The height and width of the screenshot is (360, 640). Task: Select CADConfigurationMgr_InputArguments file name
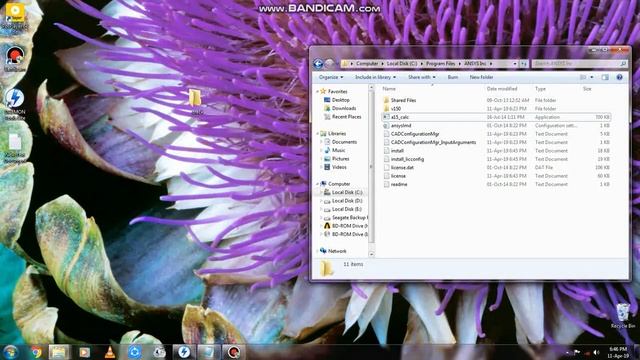(x=433, y=142)
